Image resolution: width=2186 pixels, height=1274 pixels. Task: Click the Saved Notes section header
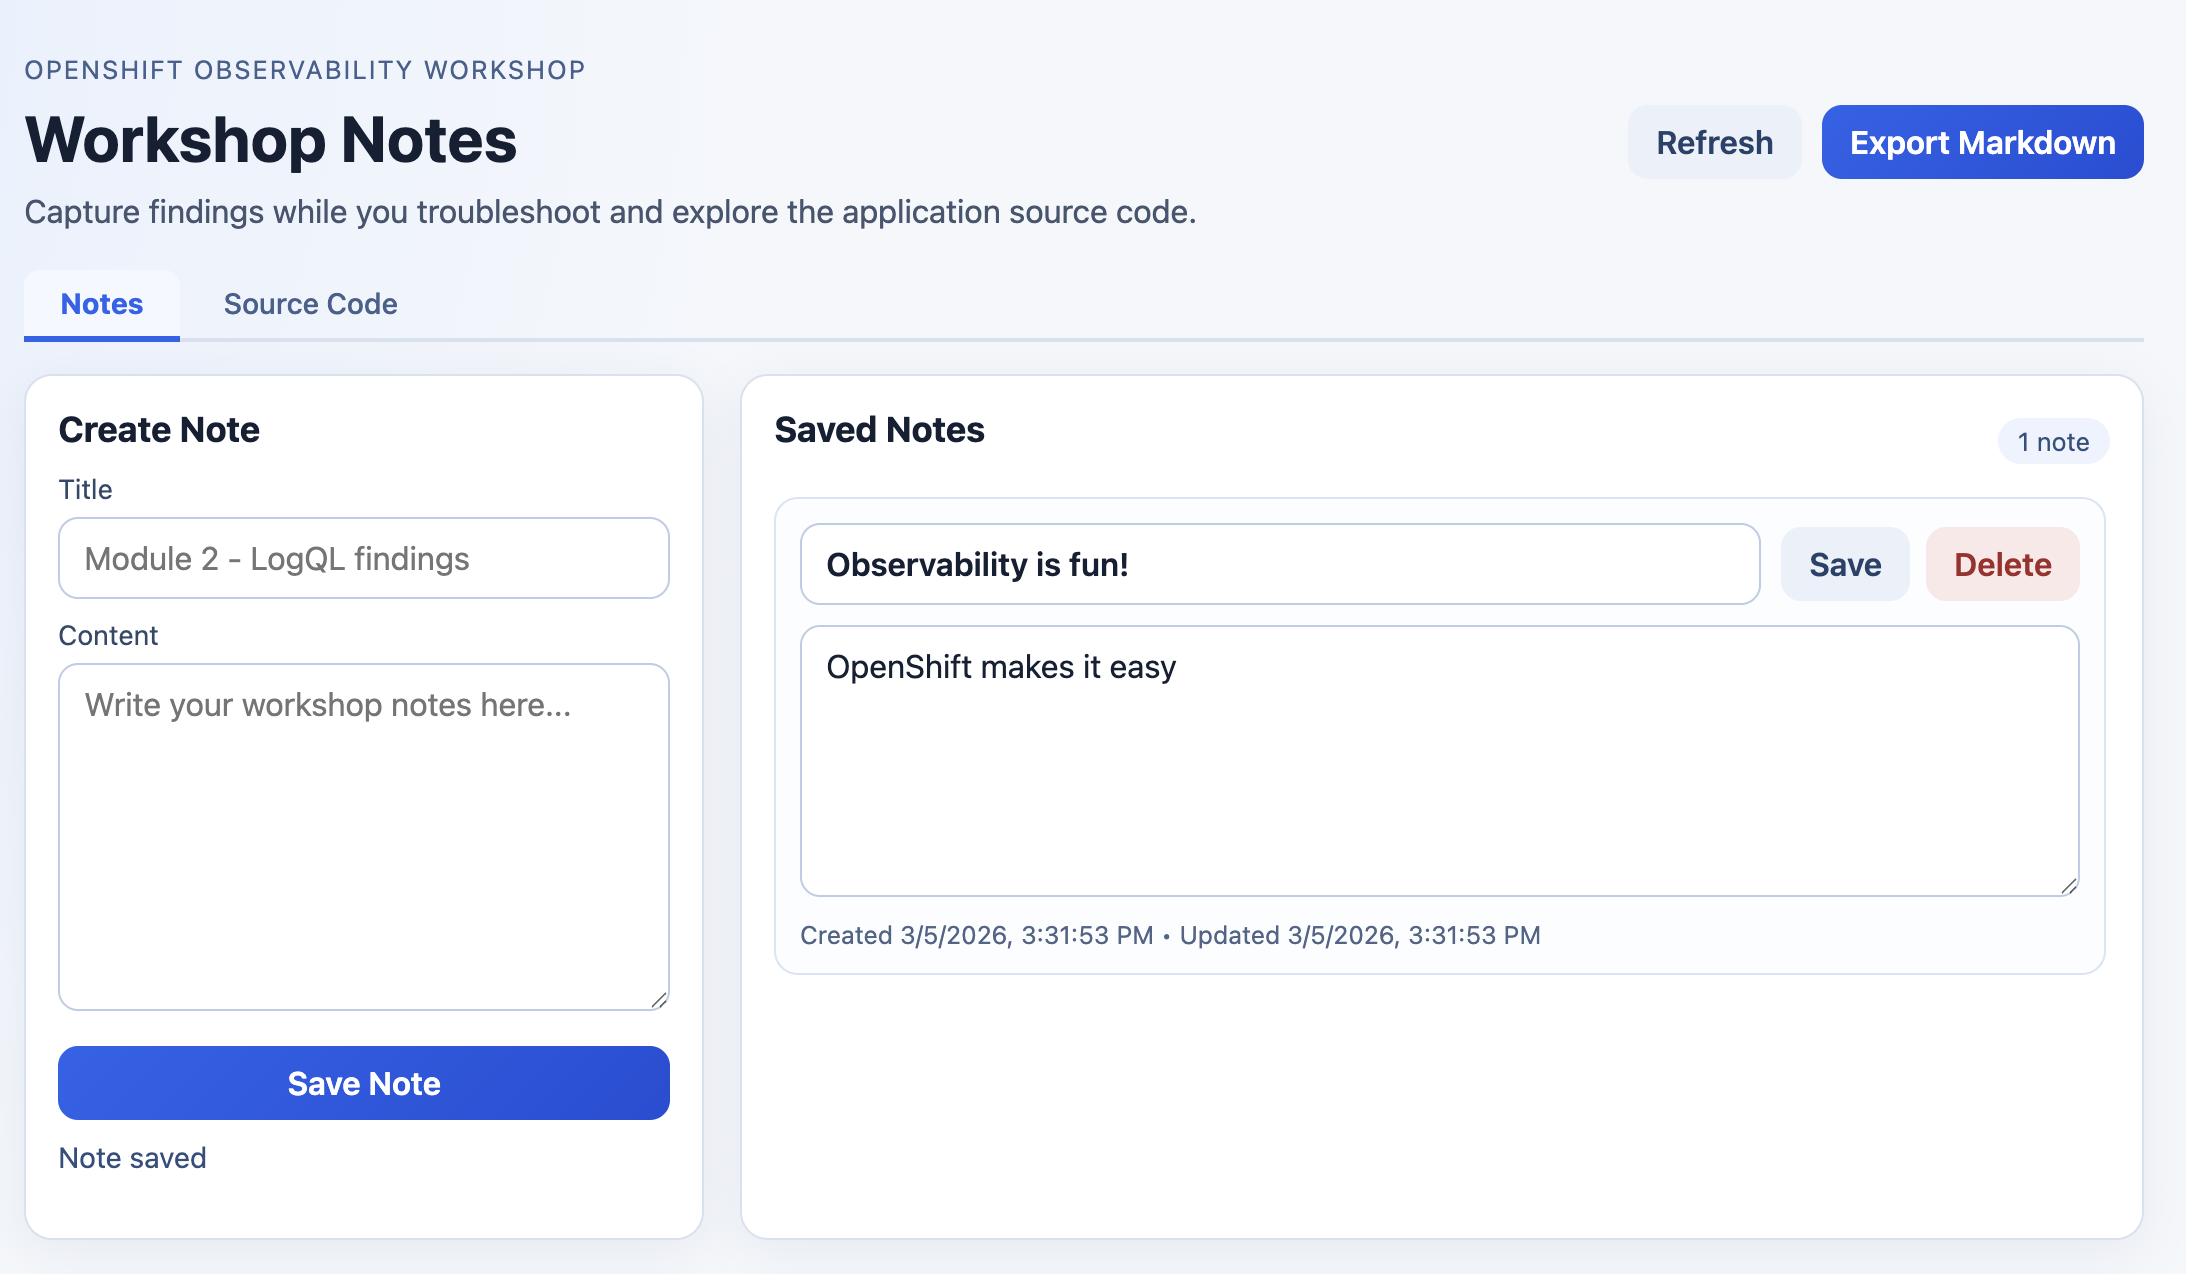[x=879, y=429]
